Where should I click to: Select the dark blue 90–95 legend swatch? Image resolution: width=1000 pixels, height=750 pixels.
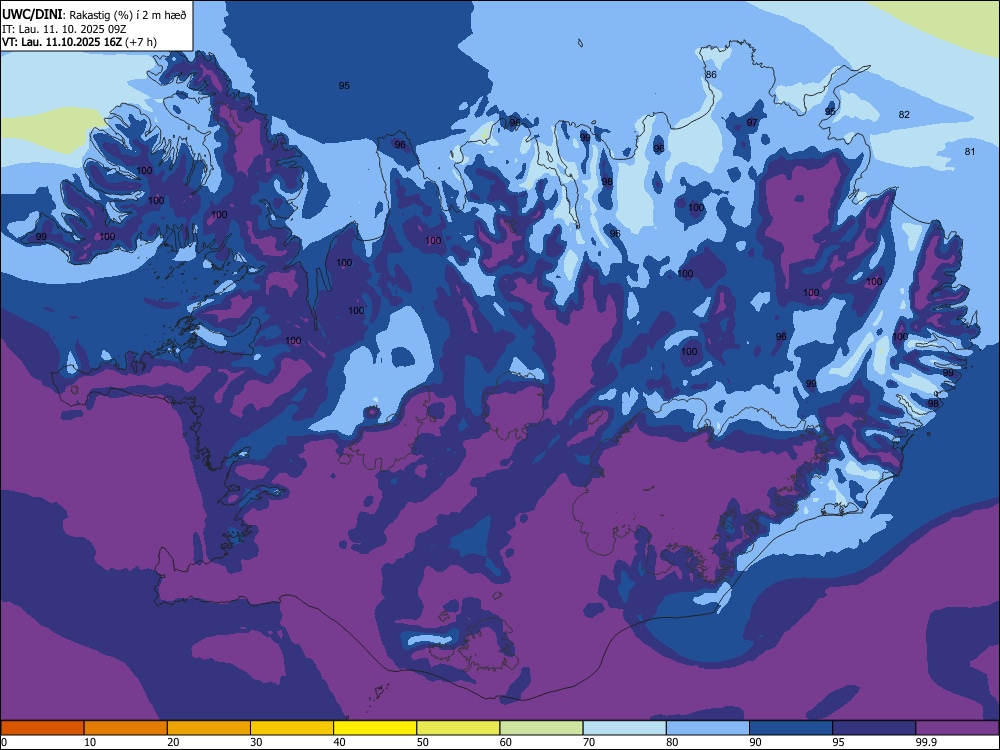coord(791,728)
